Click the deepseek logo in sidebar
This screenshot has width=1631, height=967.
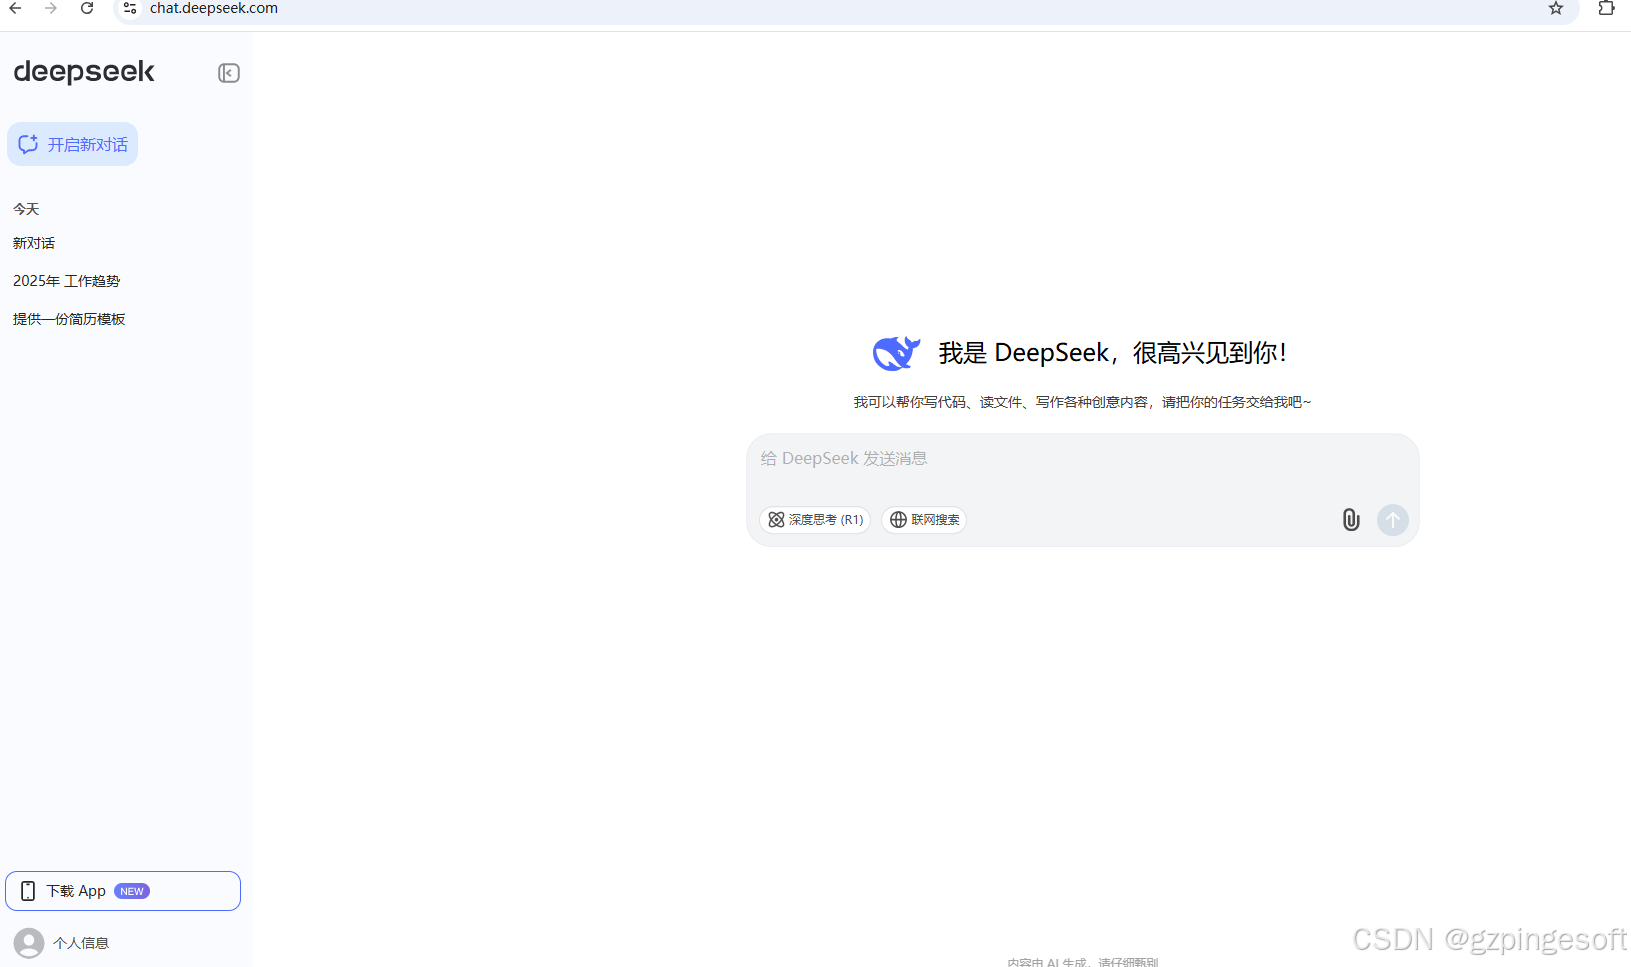click(84, 72)
